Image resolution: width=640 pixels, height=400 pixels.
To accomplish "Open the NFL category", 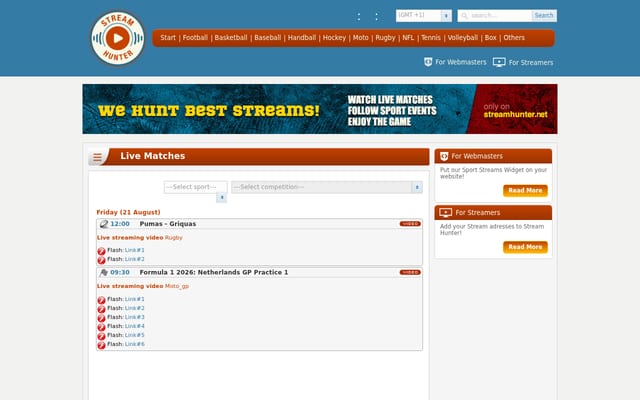I will [x=408, y=38].
